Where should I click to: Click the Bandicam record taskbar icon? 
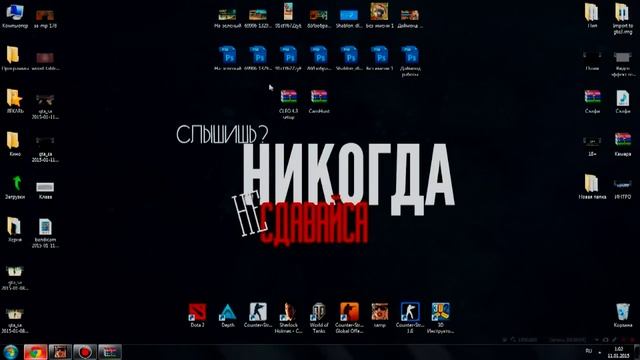point(84,352)
